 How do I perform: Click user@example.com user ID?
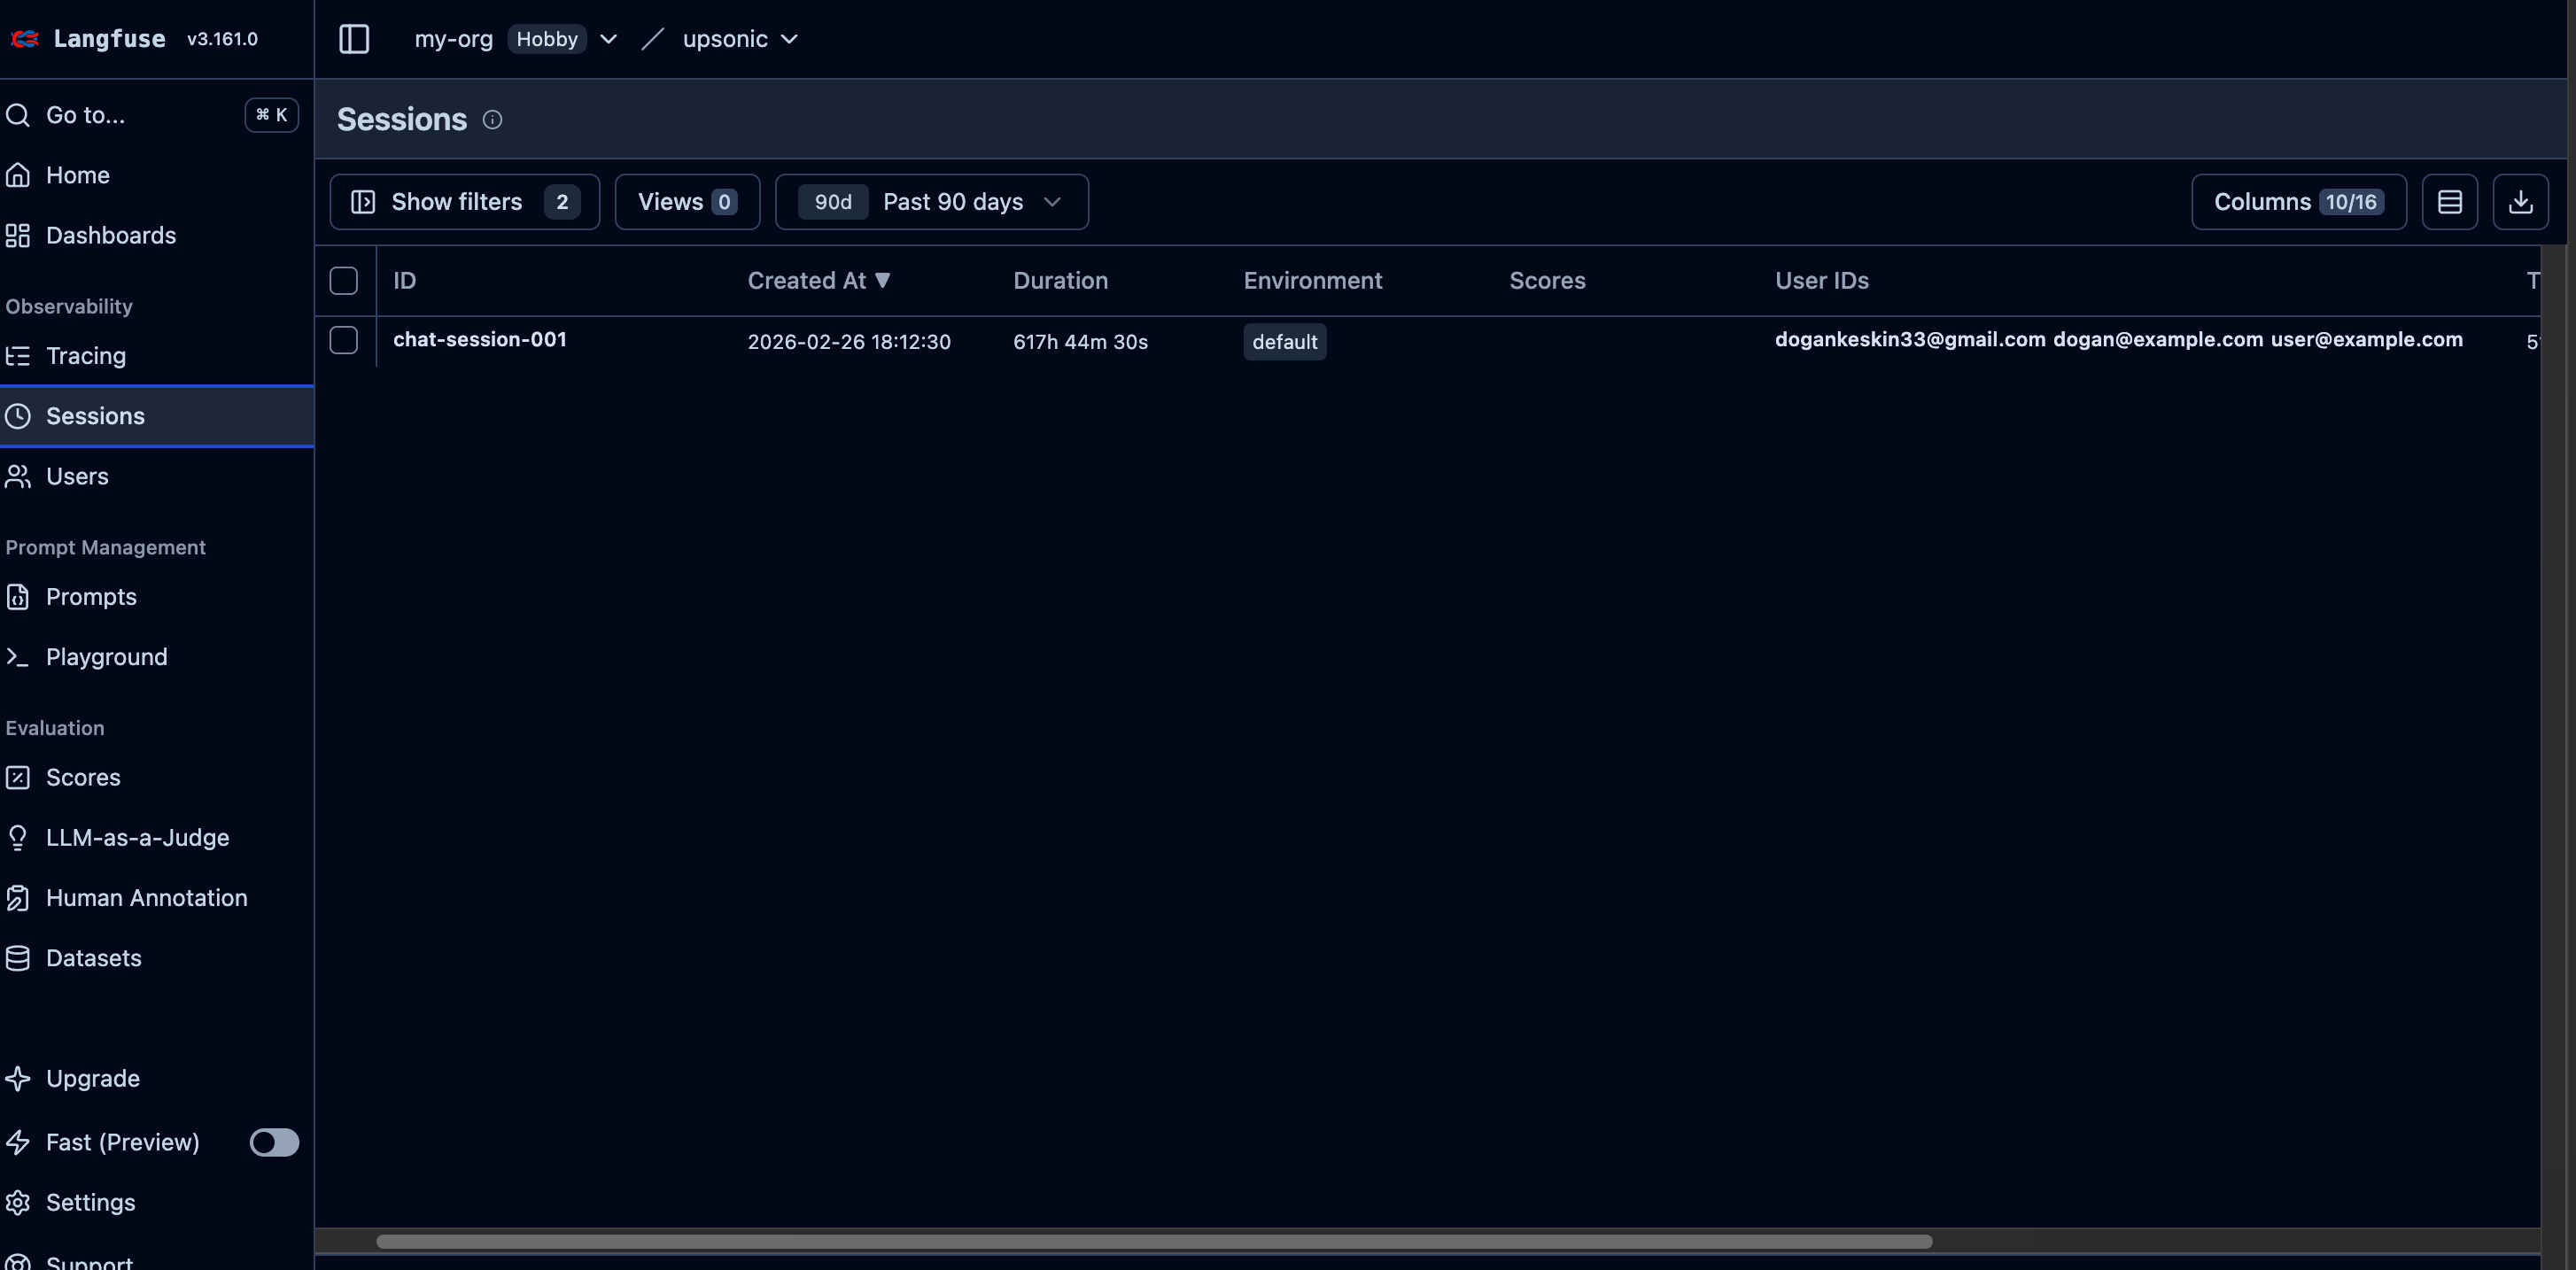(x=2366, y=340)
